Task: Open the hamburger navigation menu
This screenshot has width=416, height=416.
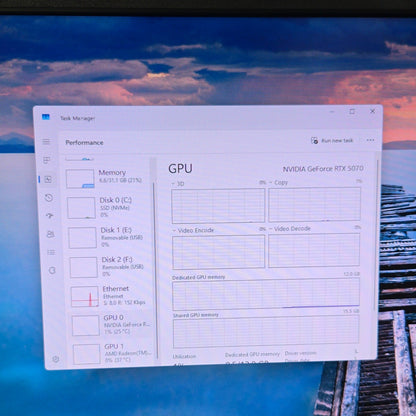Action: (x=46, y=142)
